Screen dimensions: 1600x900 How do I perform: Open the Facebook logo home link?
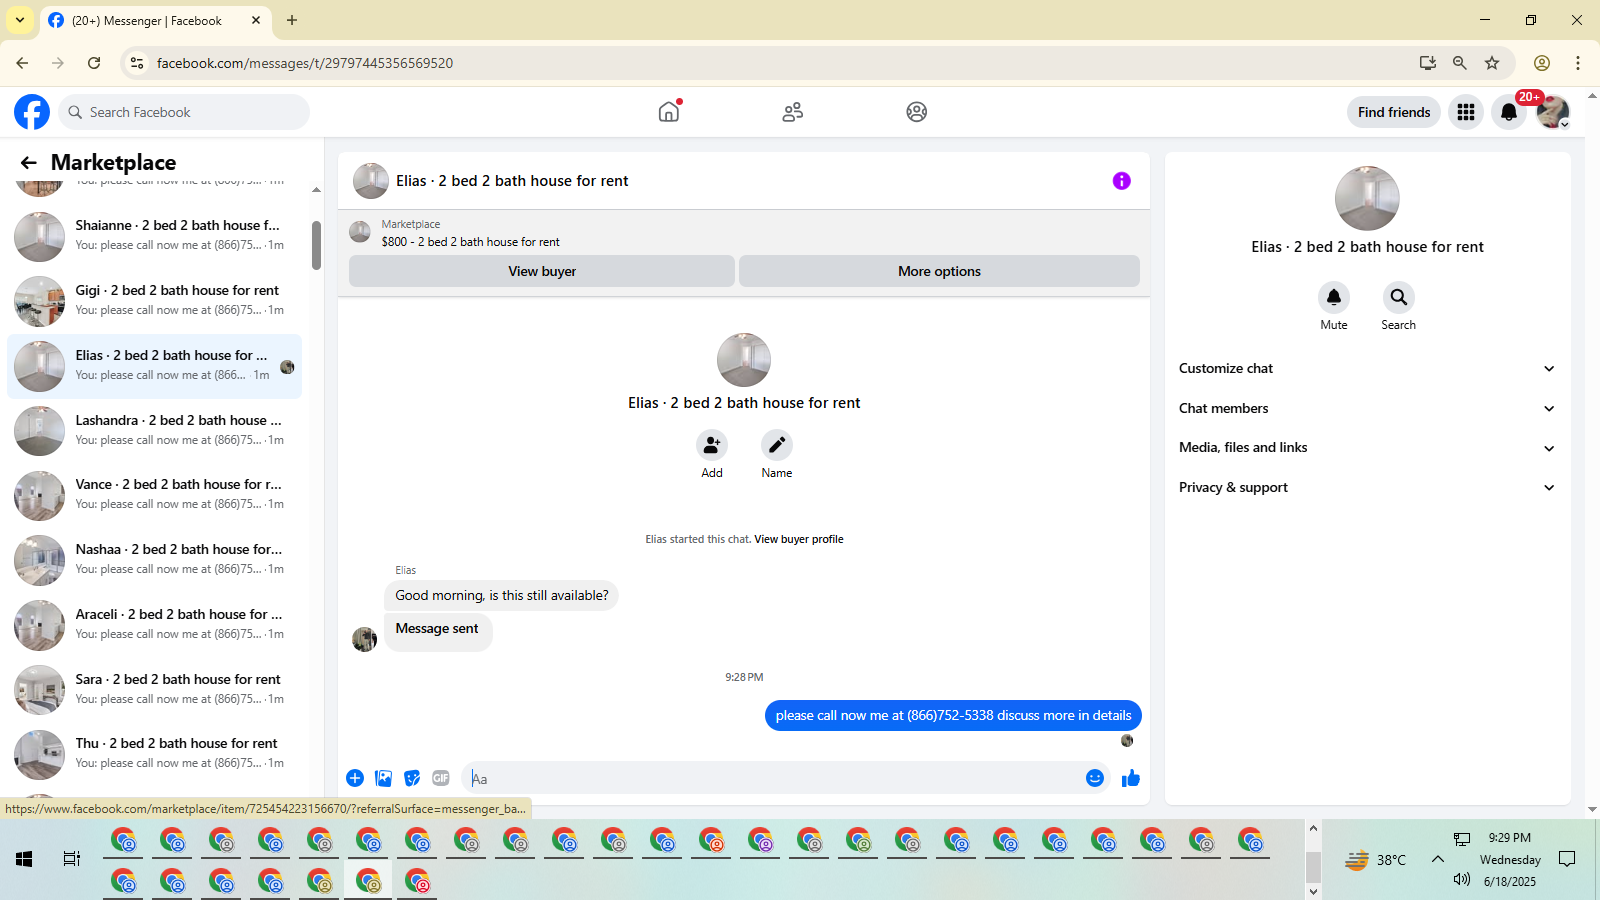[32, 112]
